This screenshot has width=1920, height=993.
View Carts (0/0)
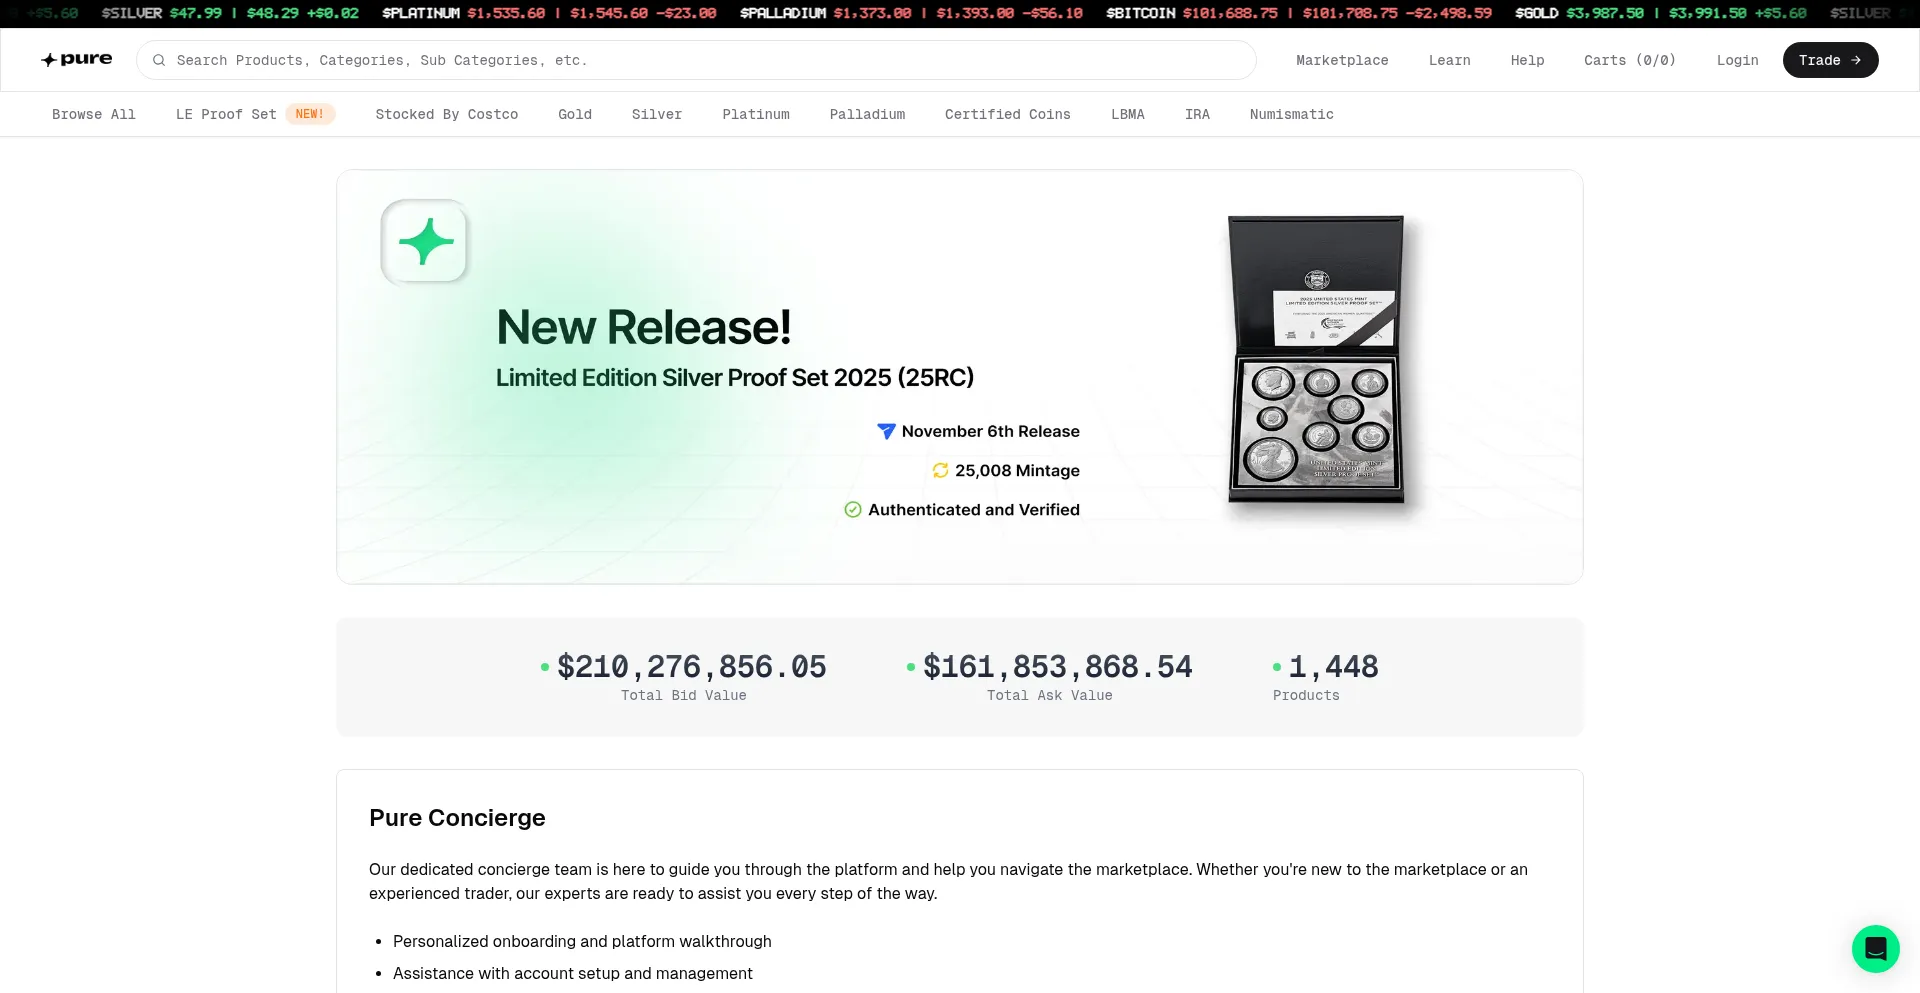tap(1629, 60)
